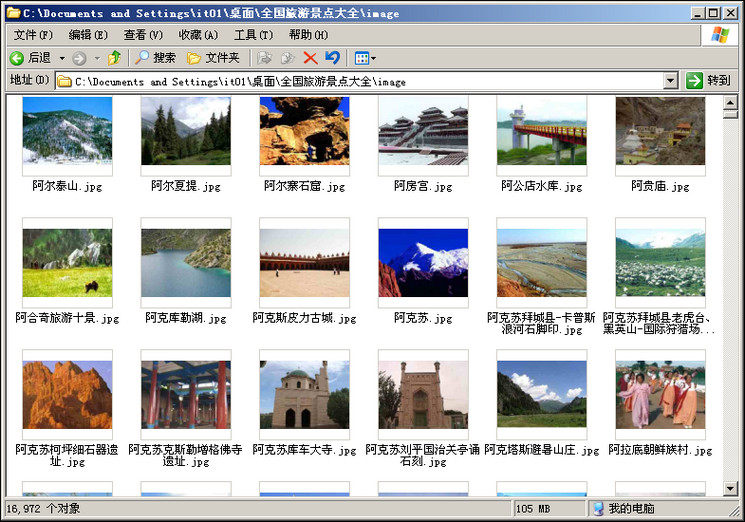The width and height of the screenshot is (745, 522).
Task: Select the 阿克苏.jpg mountain thumbnail
Action: coord(423,263)
